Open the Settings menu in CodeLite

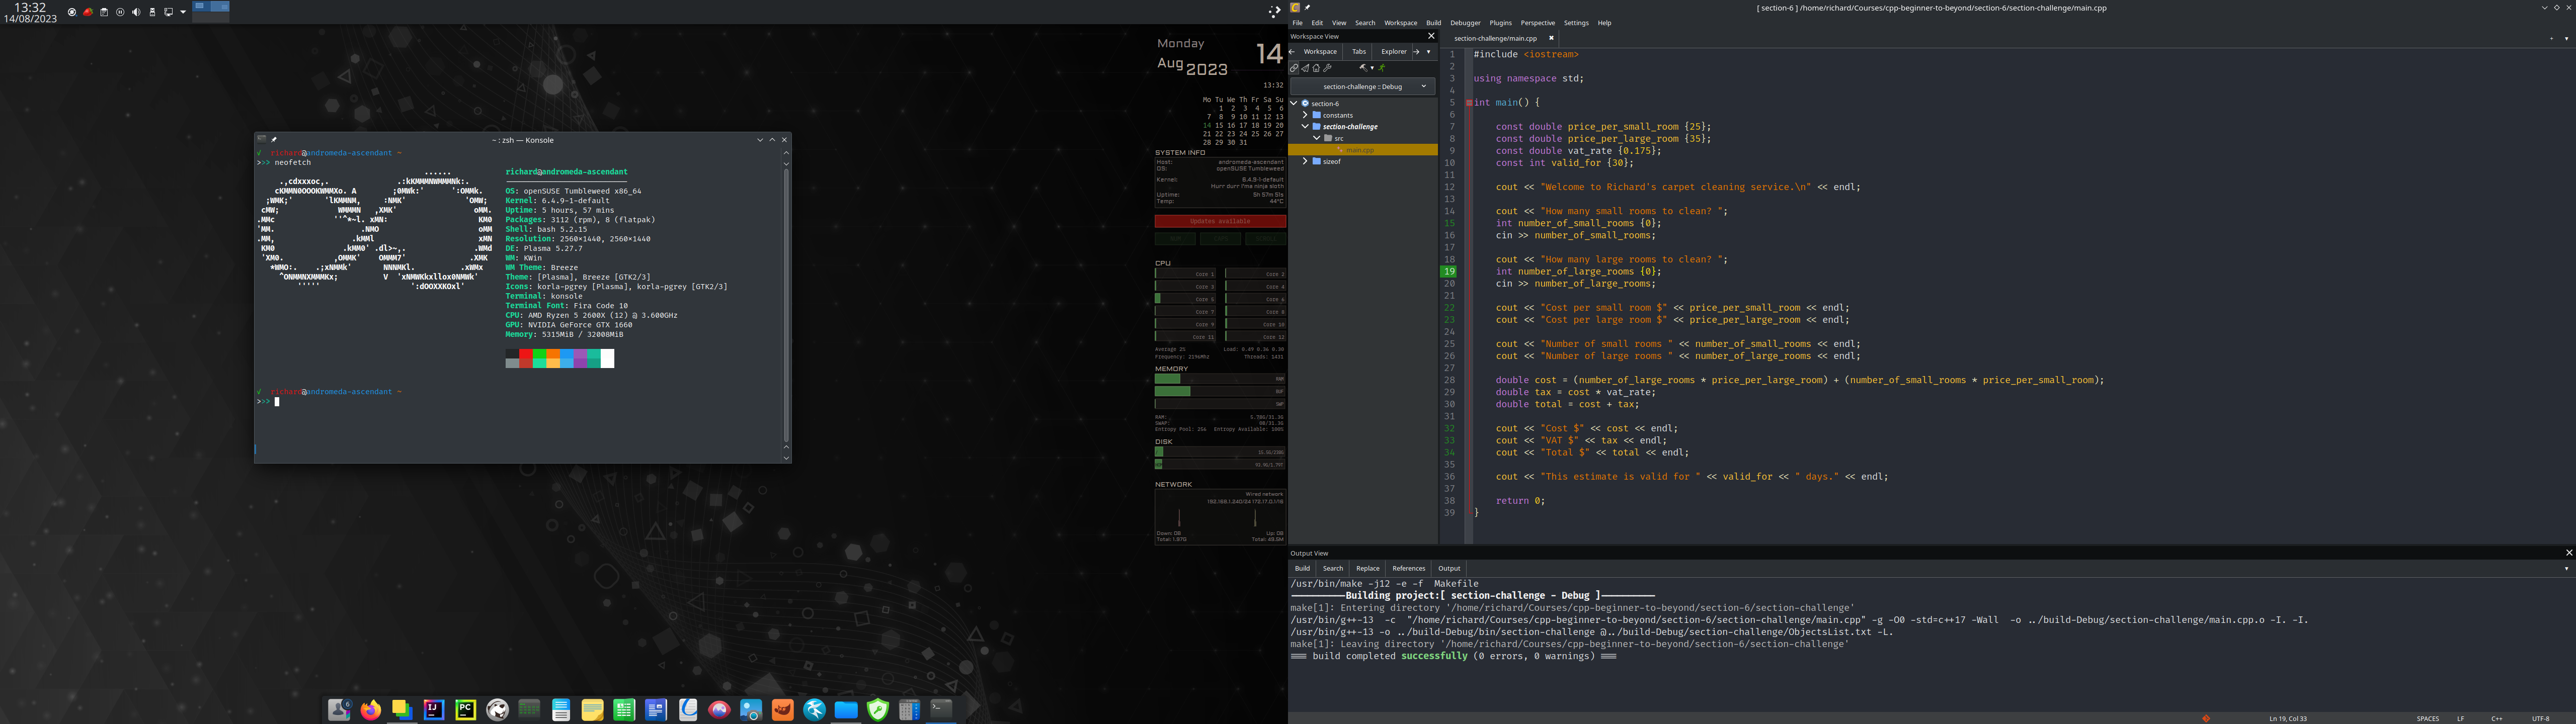(1576, 23)
